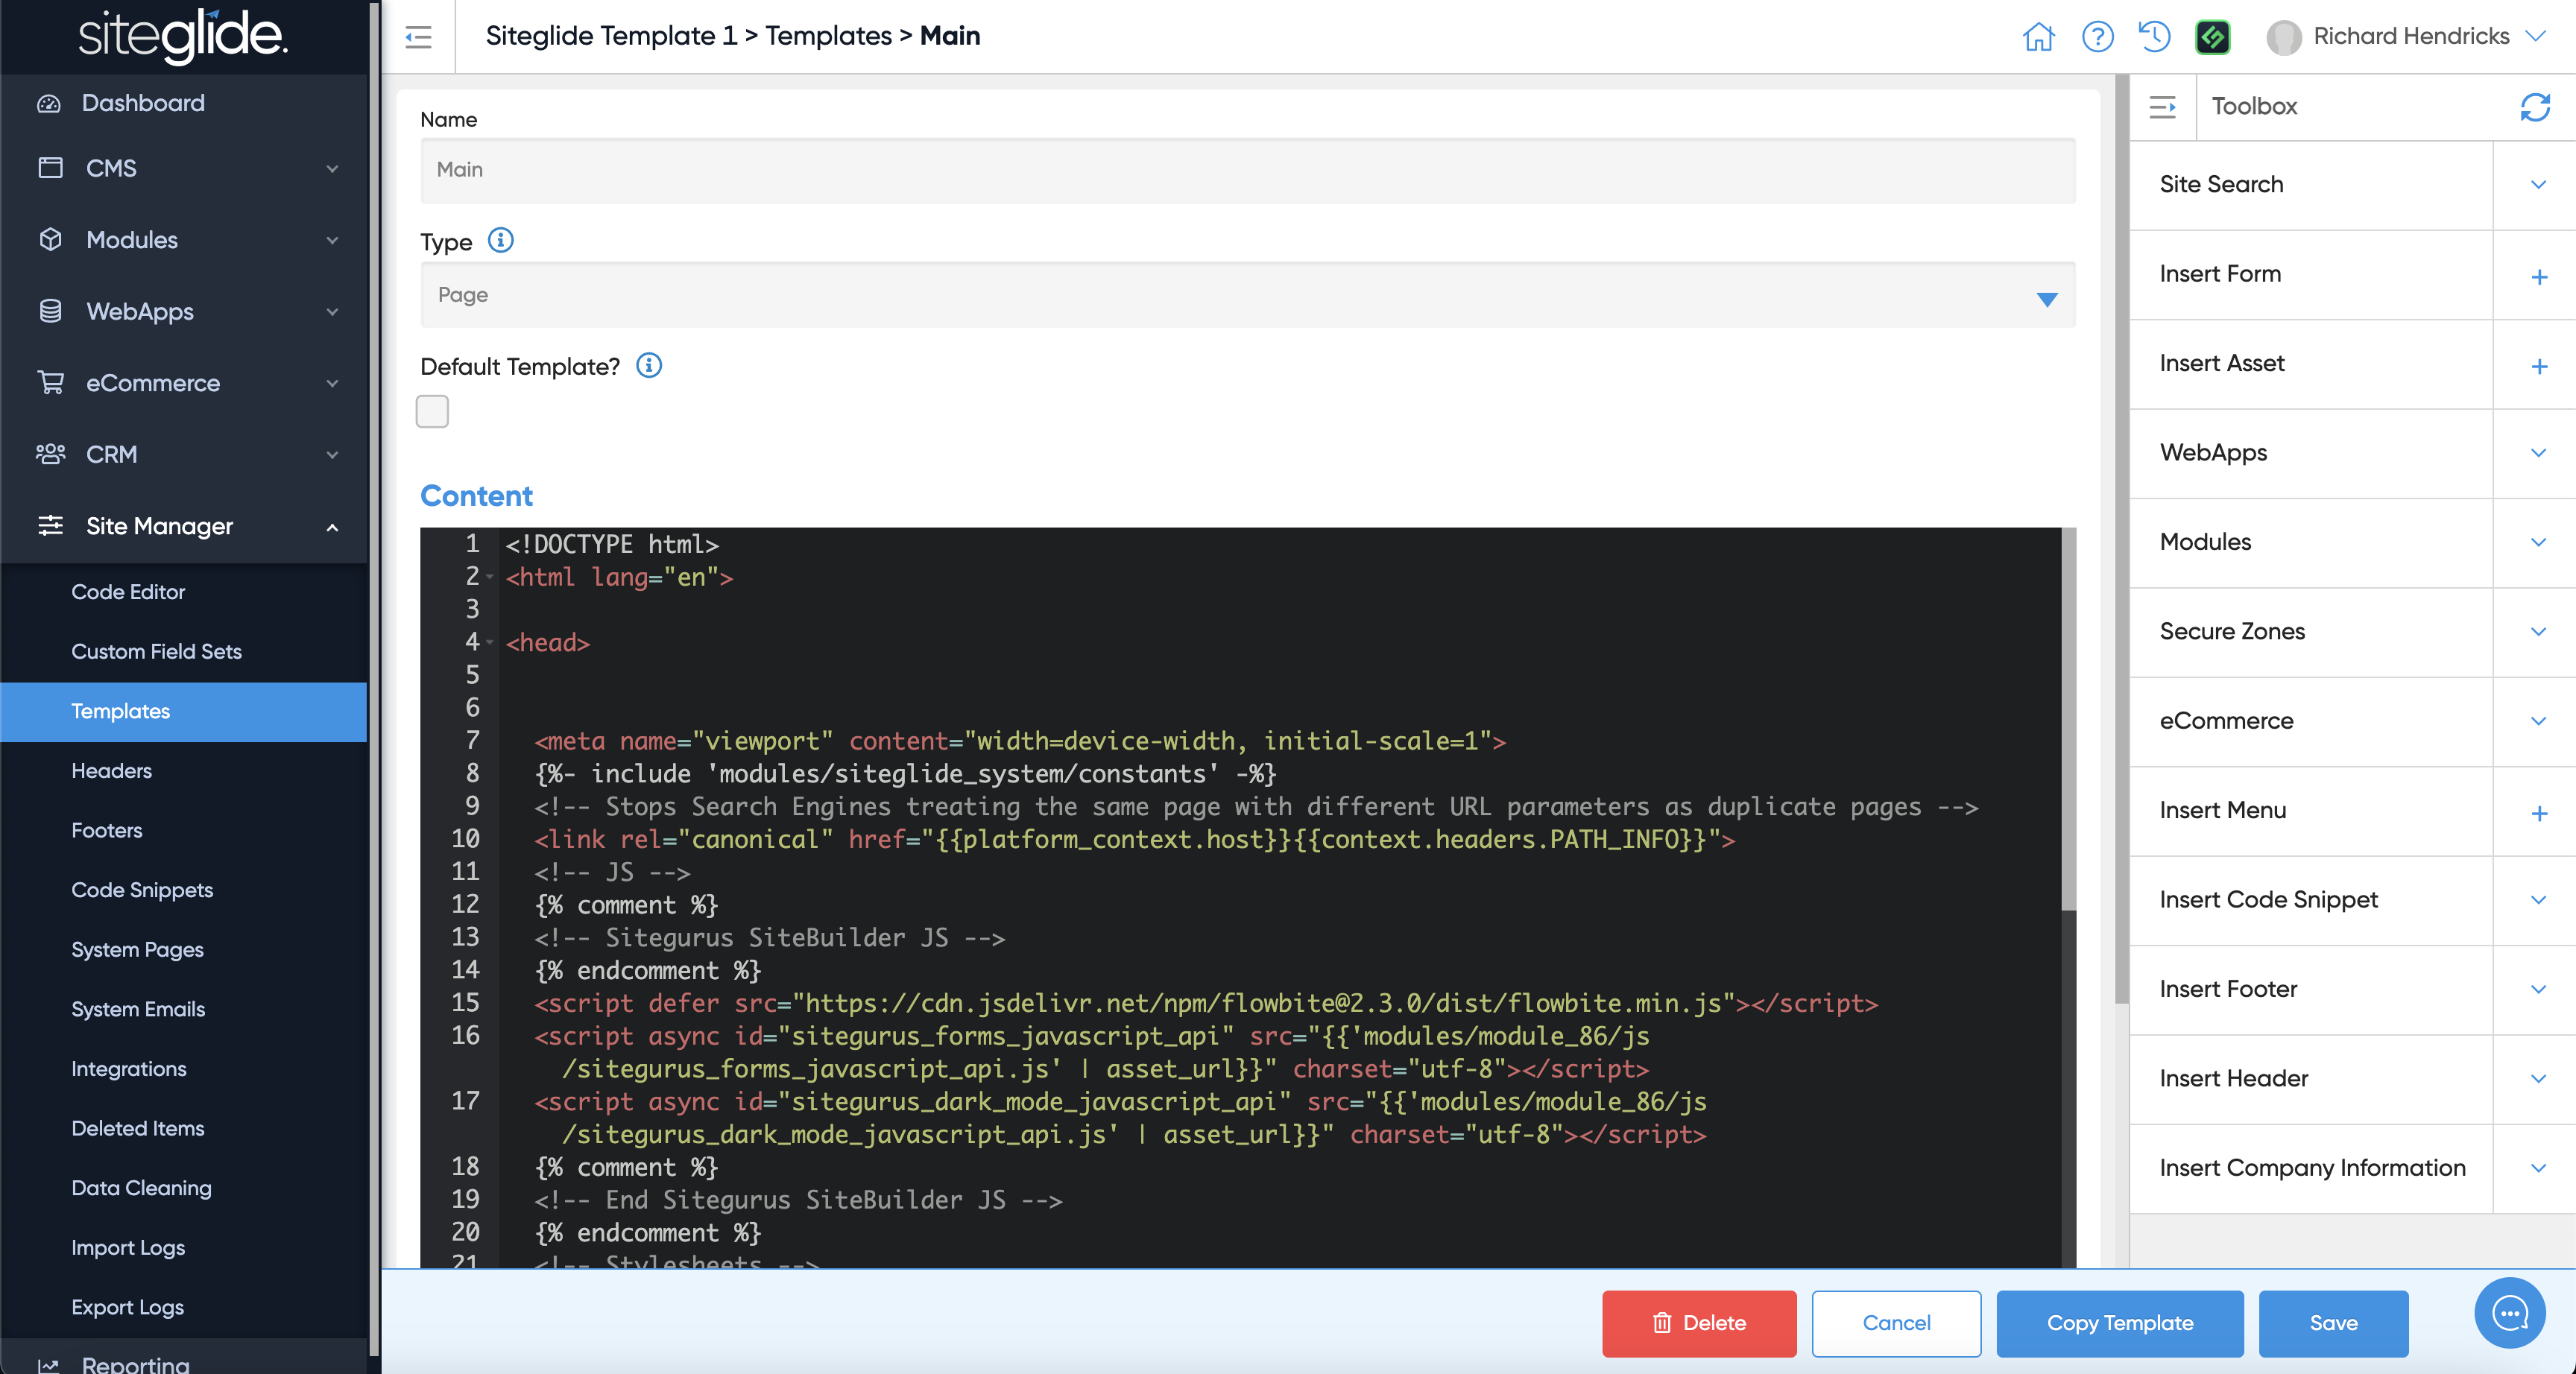
Task: Expand Insert Code Snippet section
Action: [x=2538, y=900]
